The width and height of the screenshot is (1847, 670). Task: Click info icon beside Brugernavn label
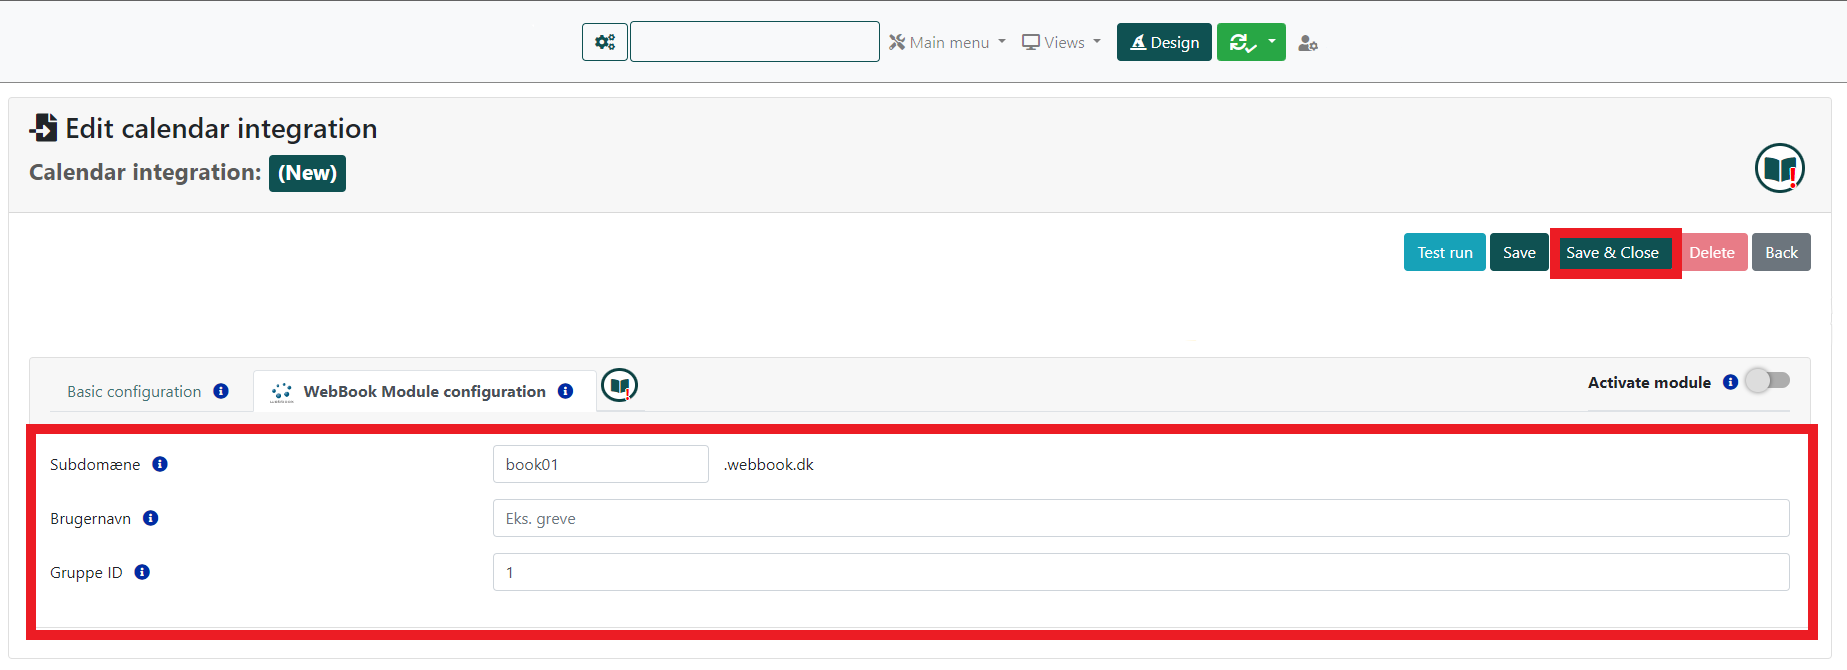151,518
